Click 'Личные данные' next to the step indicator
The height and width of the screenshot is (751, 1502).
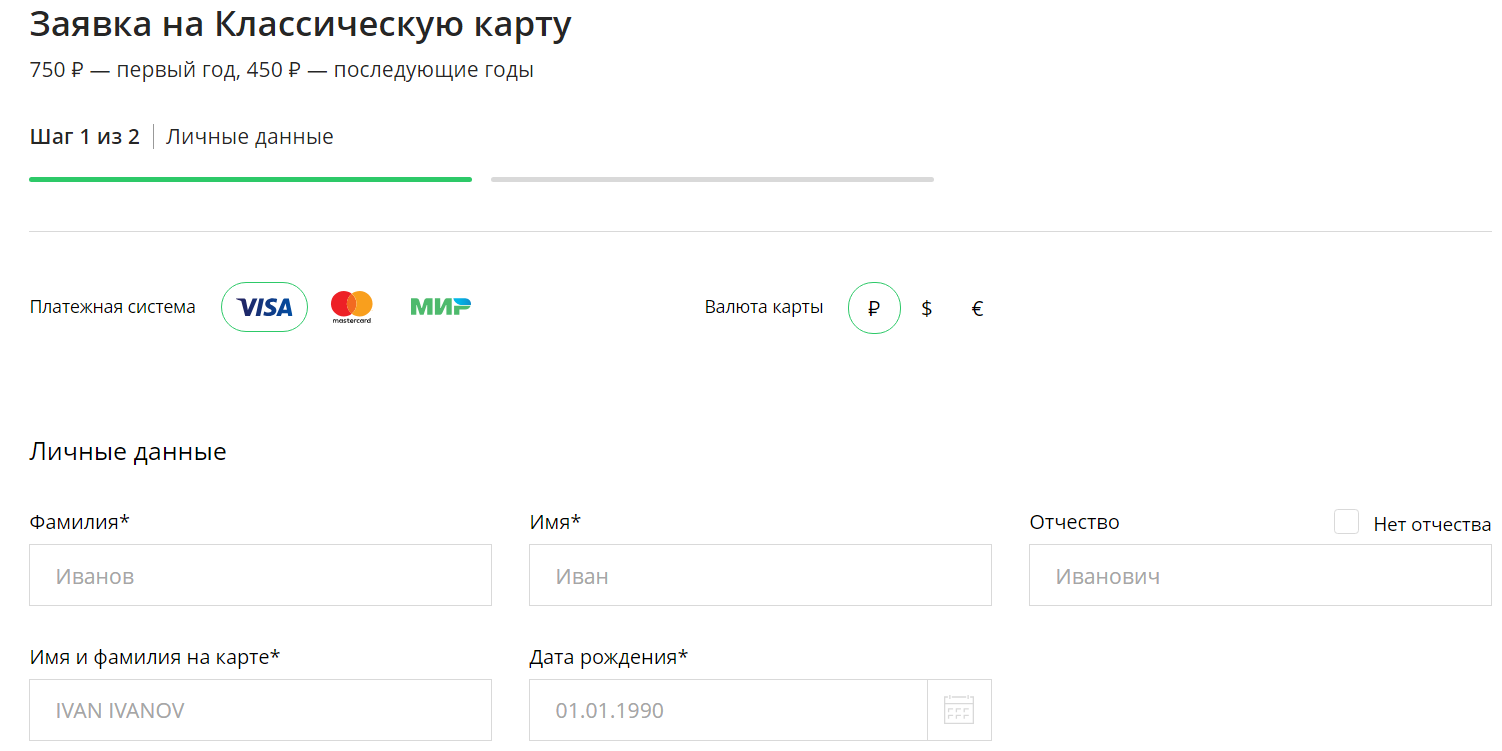250,137
